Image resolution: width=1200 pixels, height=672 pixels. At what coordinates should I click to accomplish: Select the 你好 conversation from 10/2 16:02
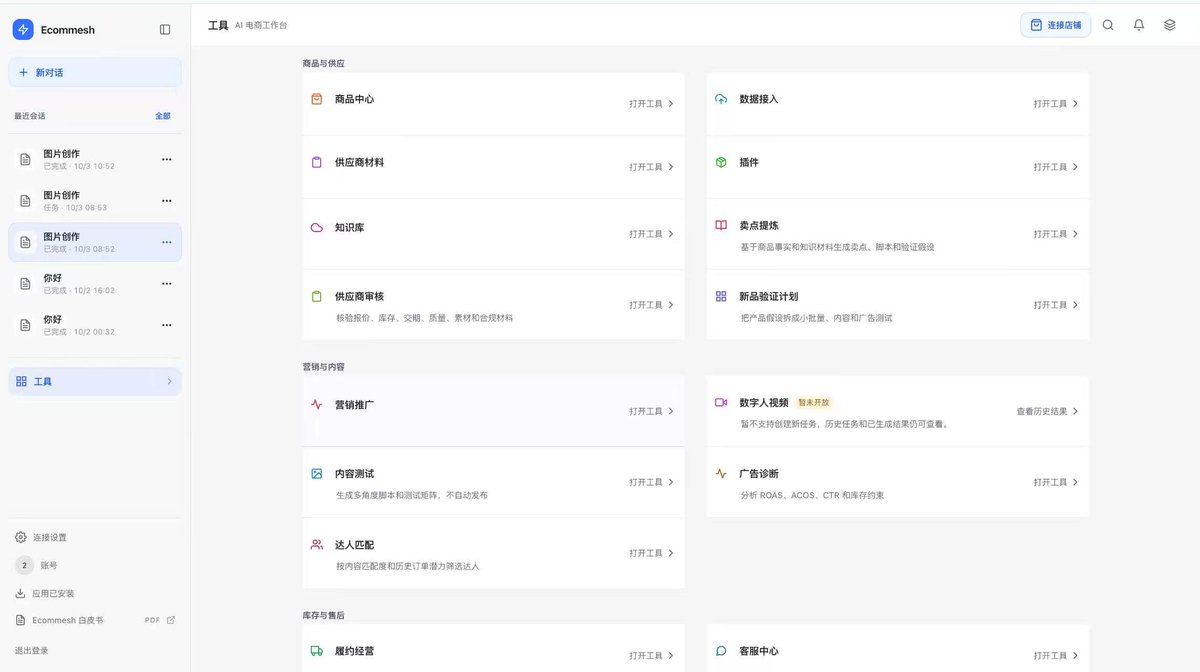coord(95,283)
